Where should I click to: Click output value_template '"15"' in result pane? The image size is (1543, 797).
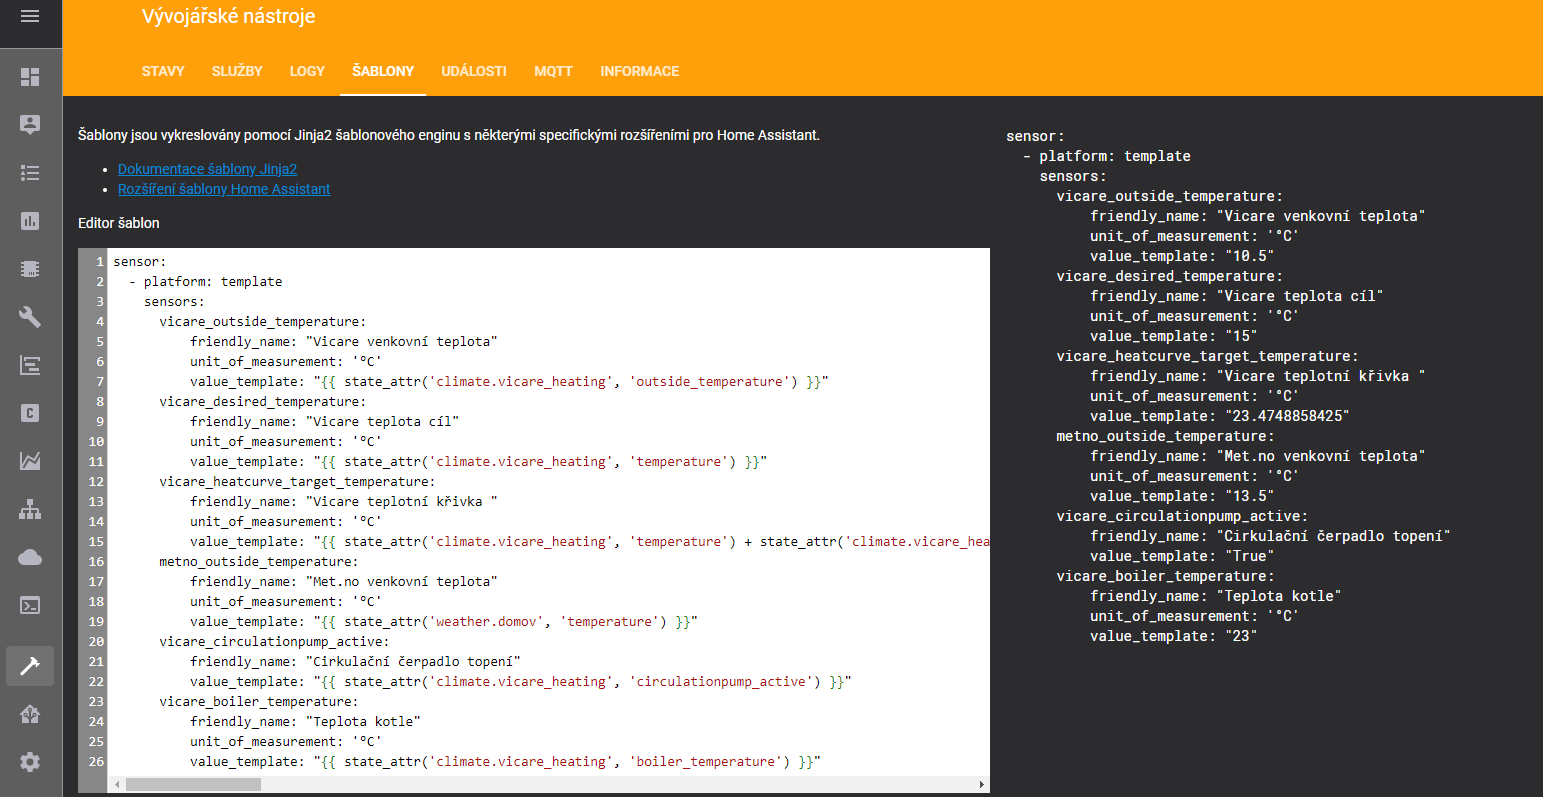1242,336
